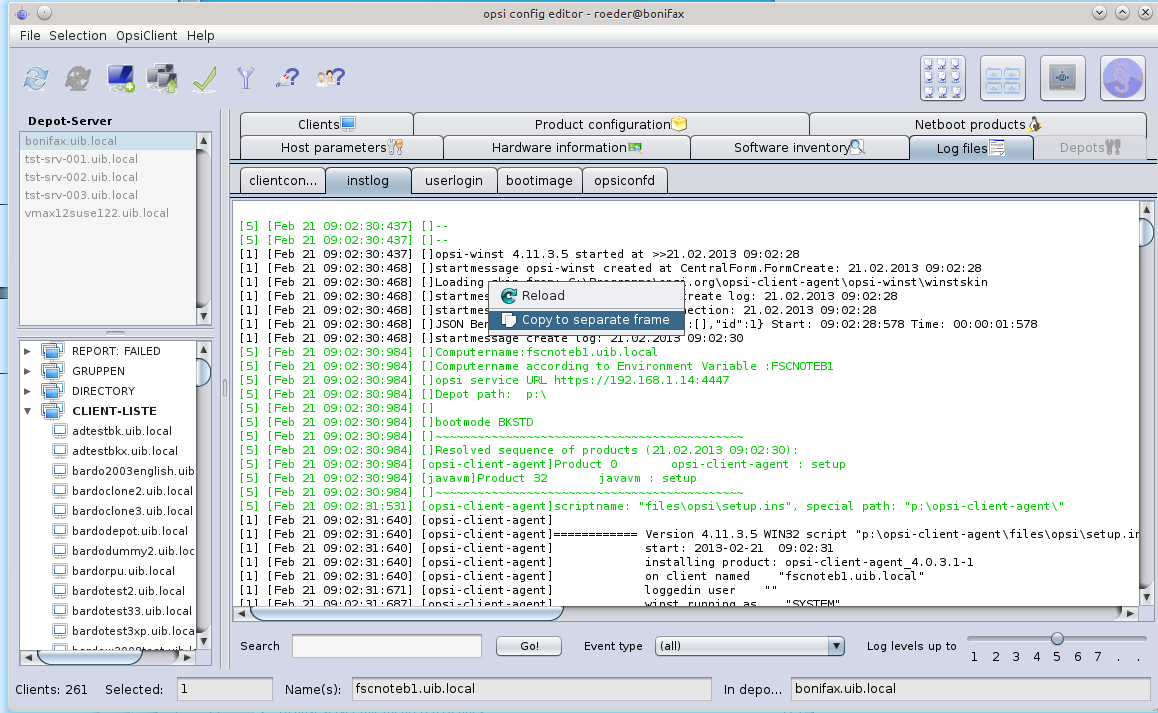This screenshot has width=1158, height=713.
Task: Open the opsiconfd log sub-tab
Action: point(624,180)
